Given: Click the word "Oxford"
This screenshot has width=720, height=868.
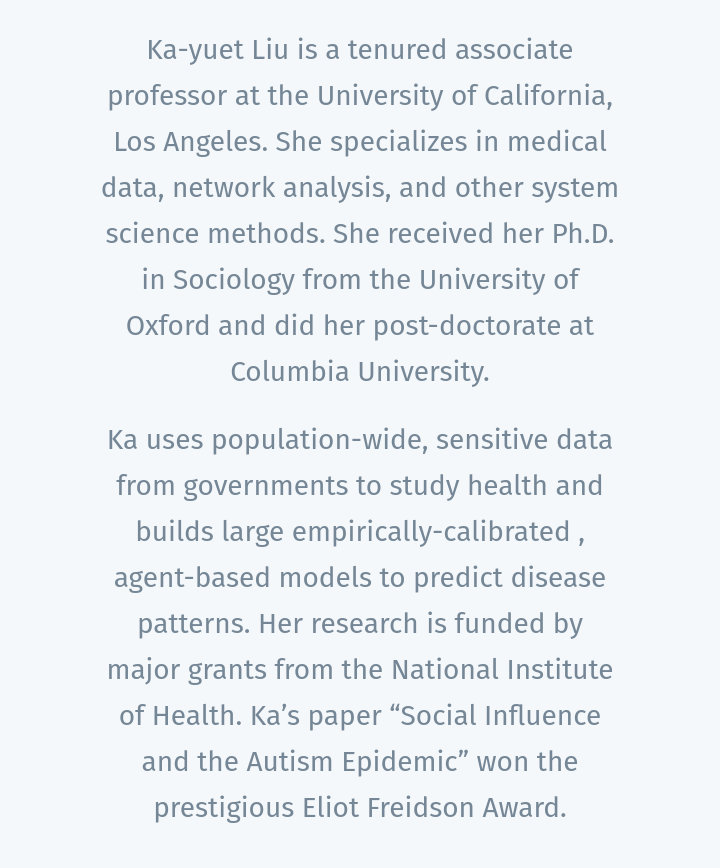Looking at the screenshot, I should 168,326.
